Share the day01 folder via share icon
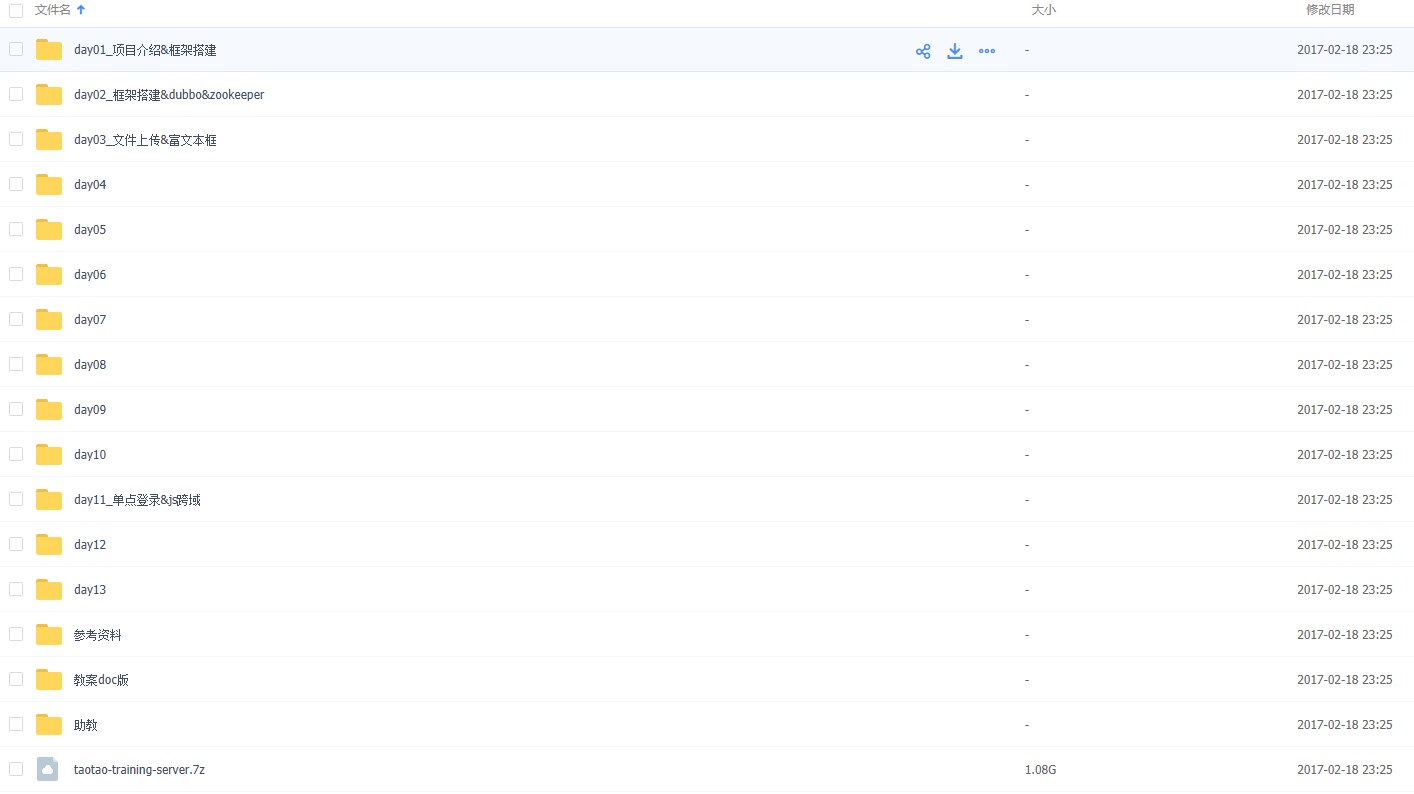Screen dimensions: 1414x794 (923, 51)
